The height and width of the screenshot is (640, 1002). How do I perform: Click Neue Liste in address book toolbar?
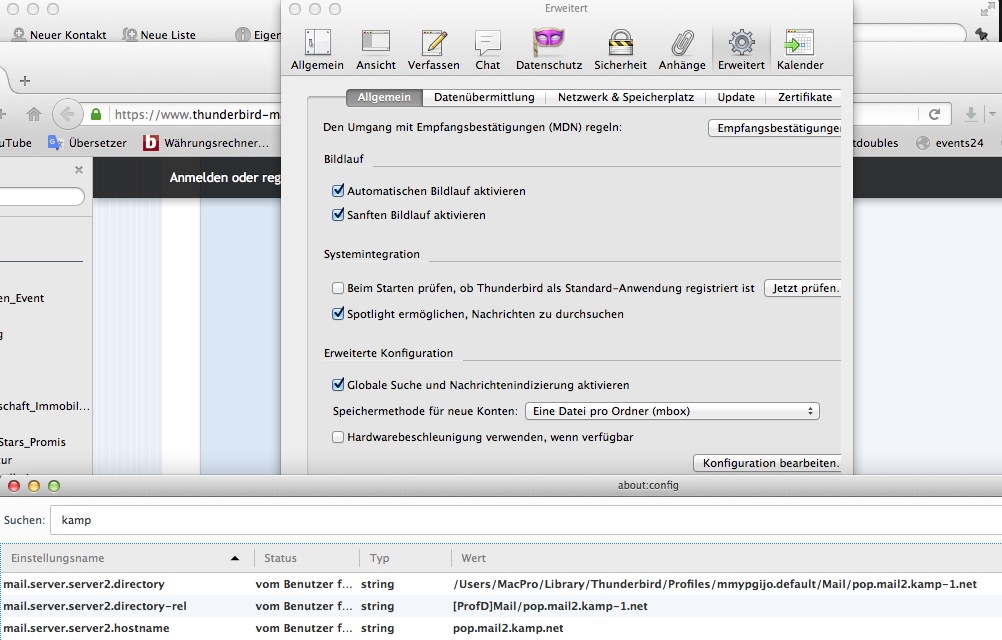(159, 34)
